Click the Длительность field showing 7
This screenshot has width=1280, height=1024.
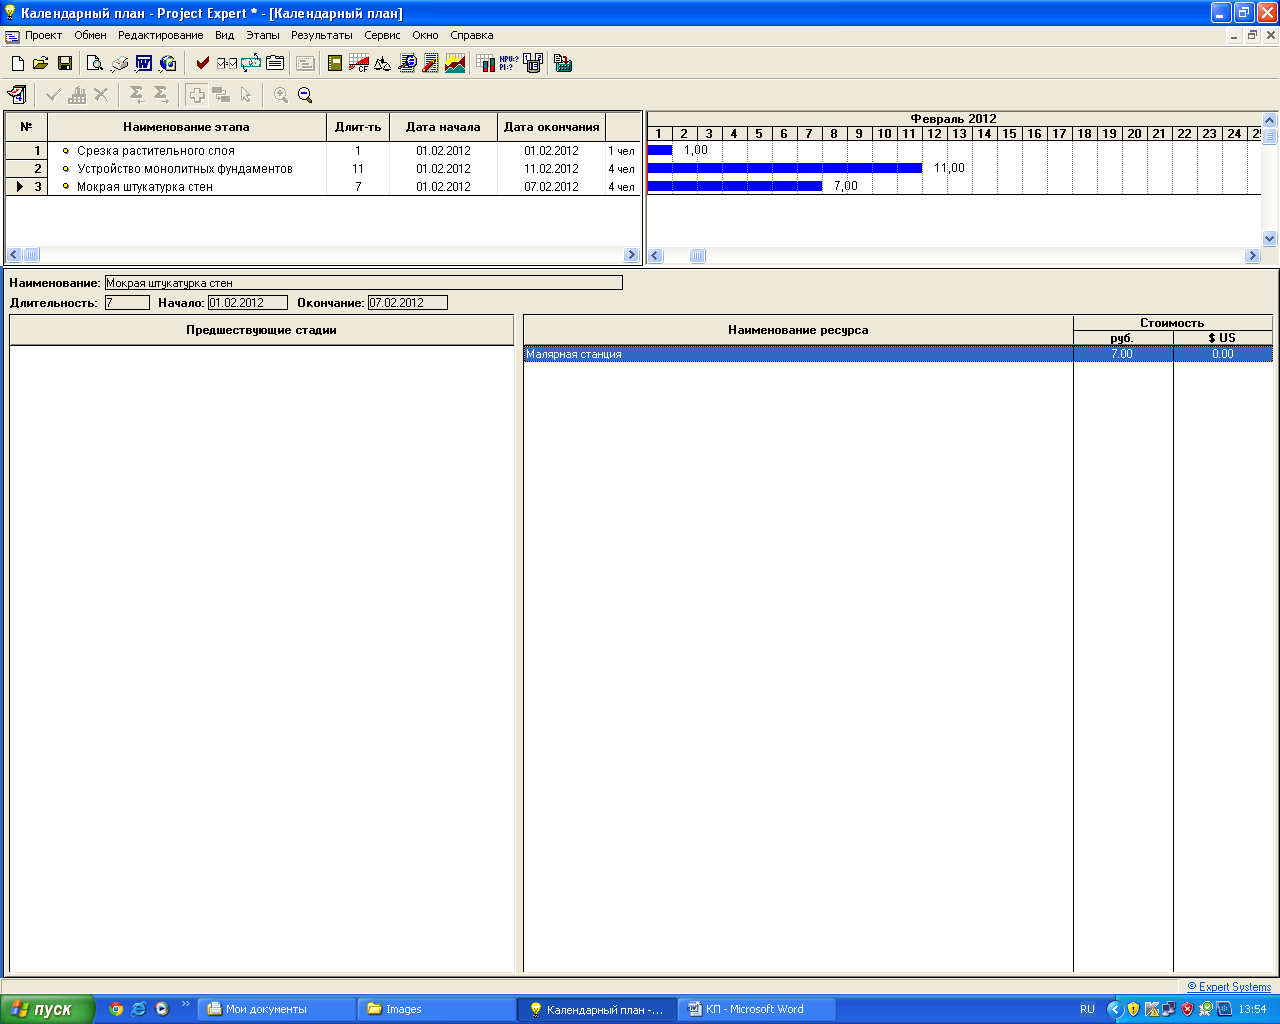pyautogui.click(x=127, y=303)
